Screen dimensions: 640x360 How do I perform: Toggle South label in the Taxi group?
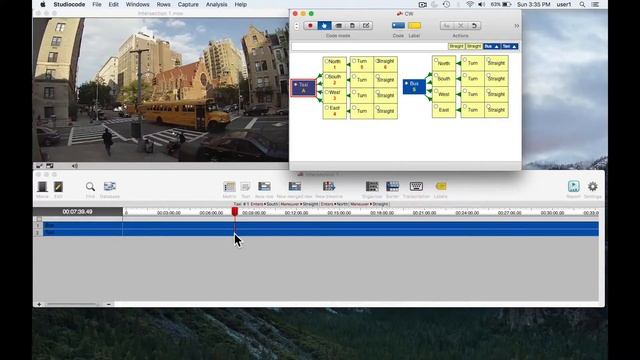(x=335, y=80)
